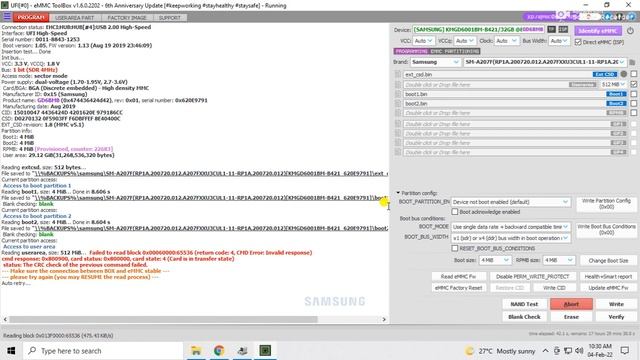
Task: Click the file icon left of boot2.bin
Action: point(398,104)
